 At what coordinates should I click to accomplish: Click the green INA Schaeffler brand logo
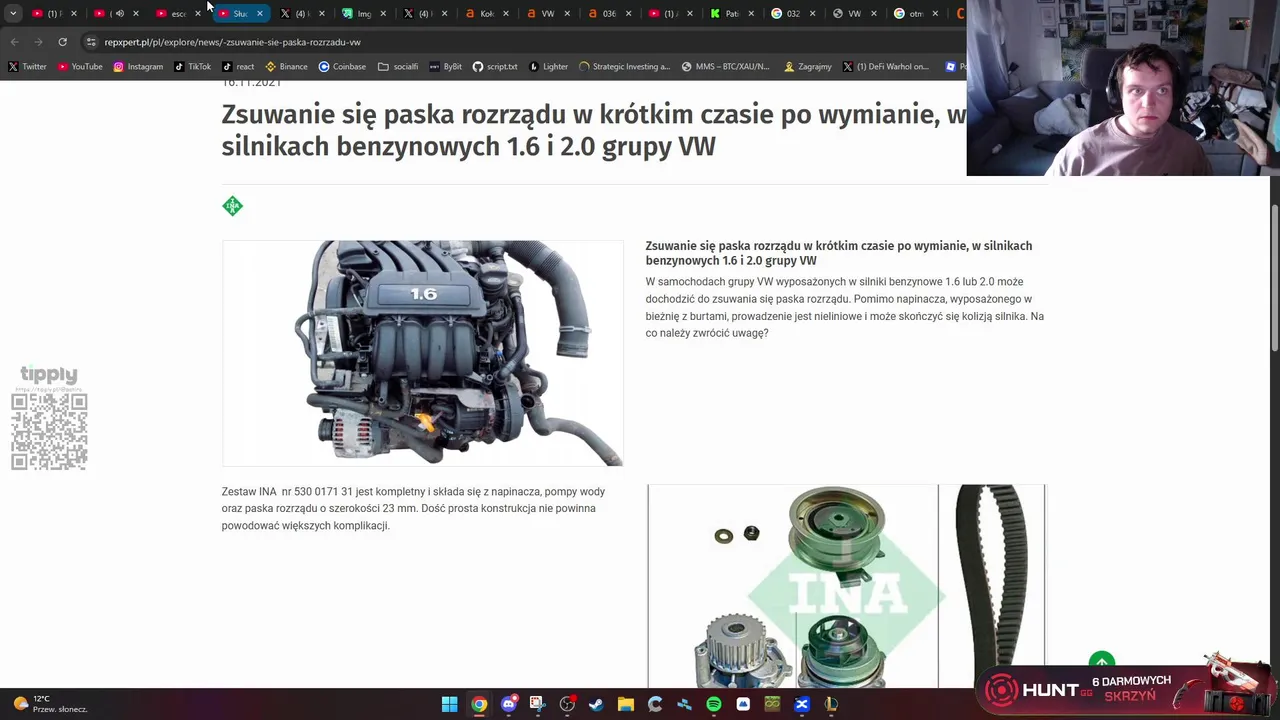[232, 206]
